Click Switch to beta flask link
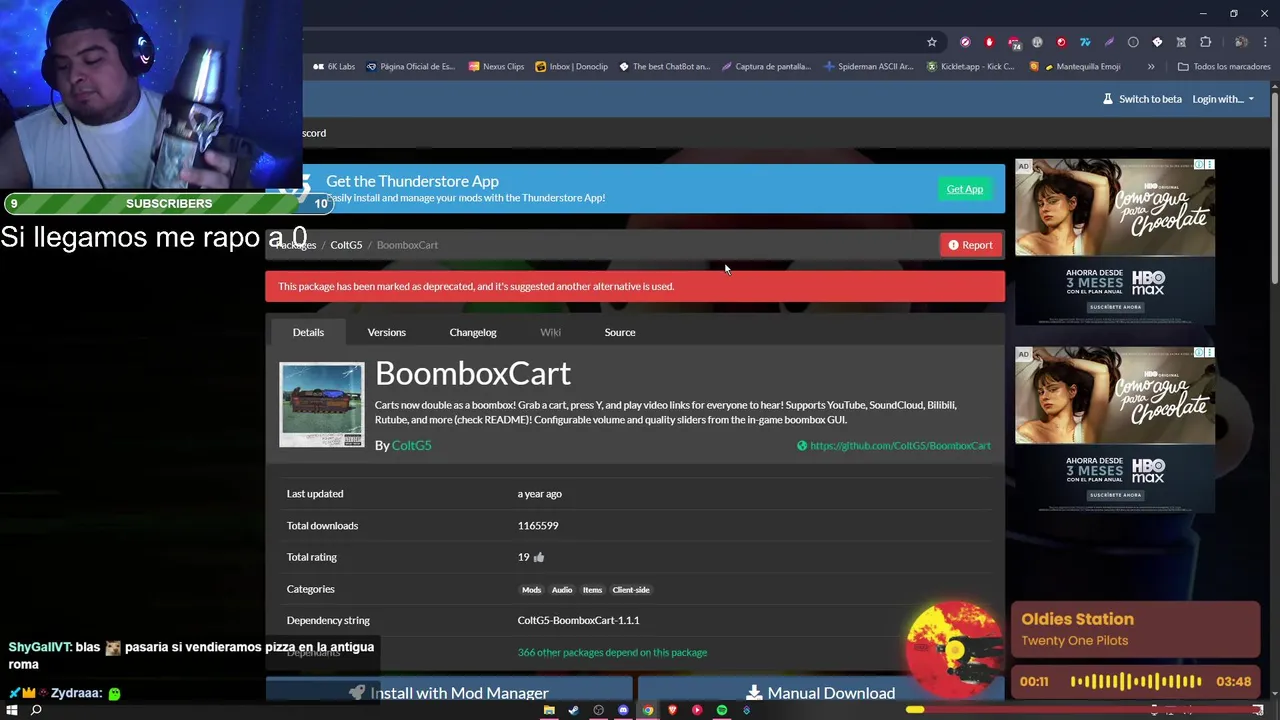Image resolution: width=1280 pixels, height=720 pixels. pos(1142,99)
